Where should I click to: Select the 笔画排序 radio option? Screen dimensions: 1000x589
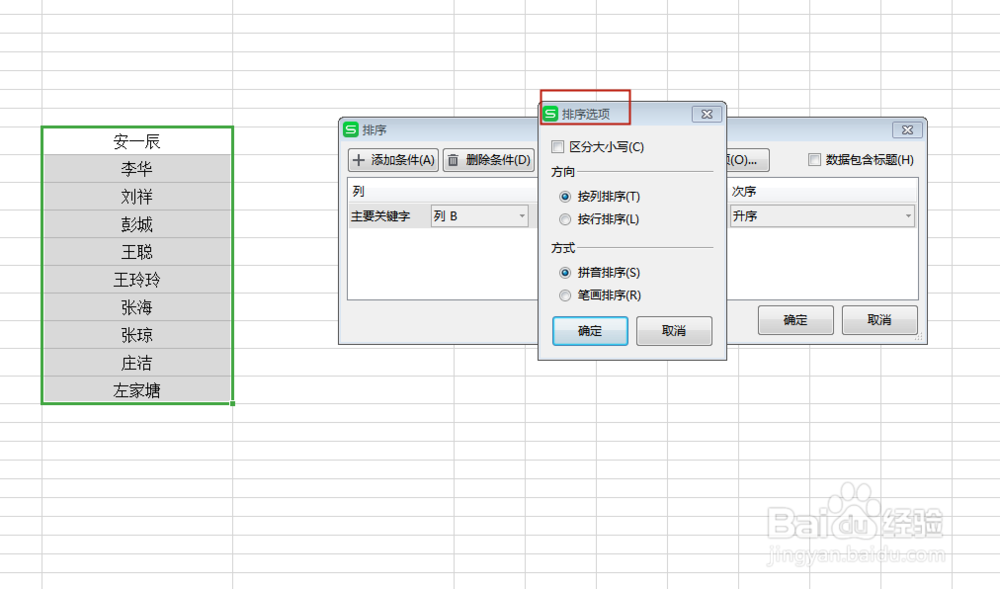(565, 295)
